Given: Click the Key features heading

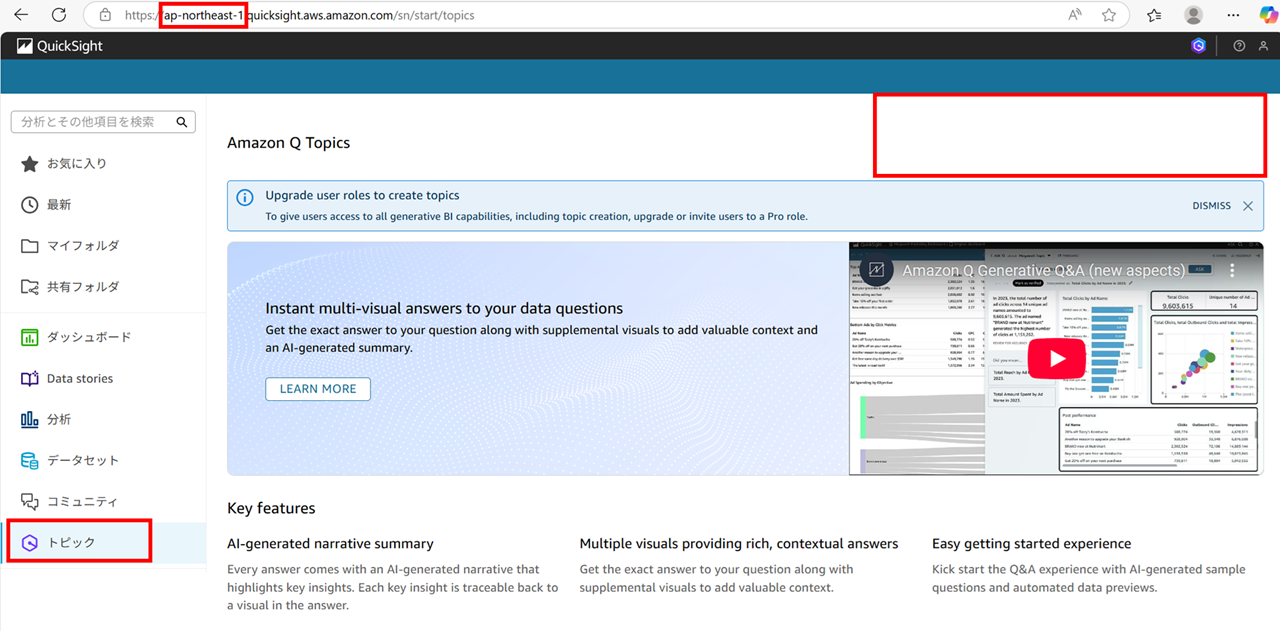Looking at the screenshot, I should tap(271, 508).
